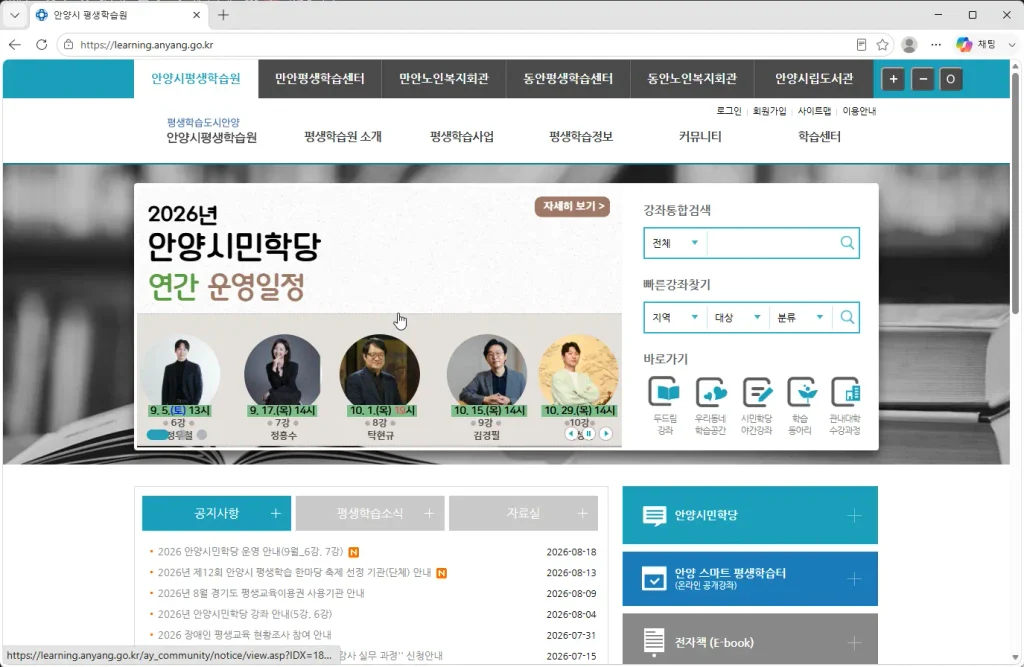Image resolution: width=1024 pixels, height=667 pixels.
Task: Zoom out page with minus button
Action: [x=923, y=79]
